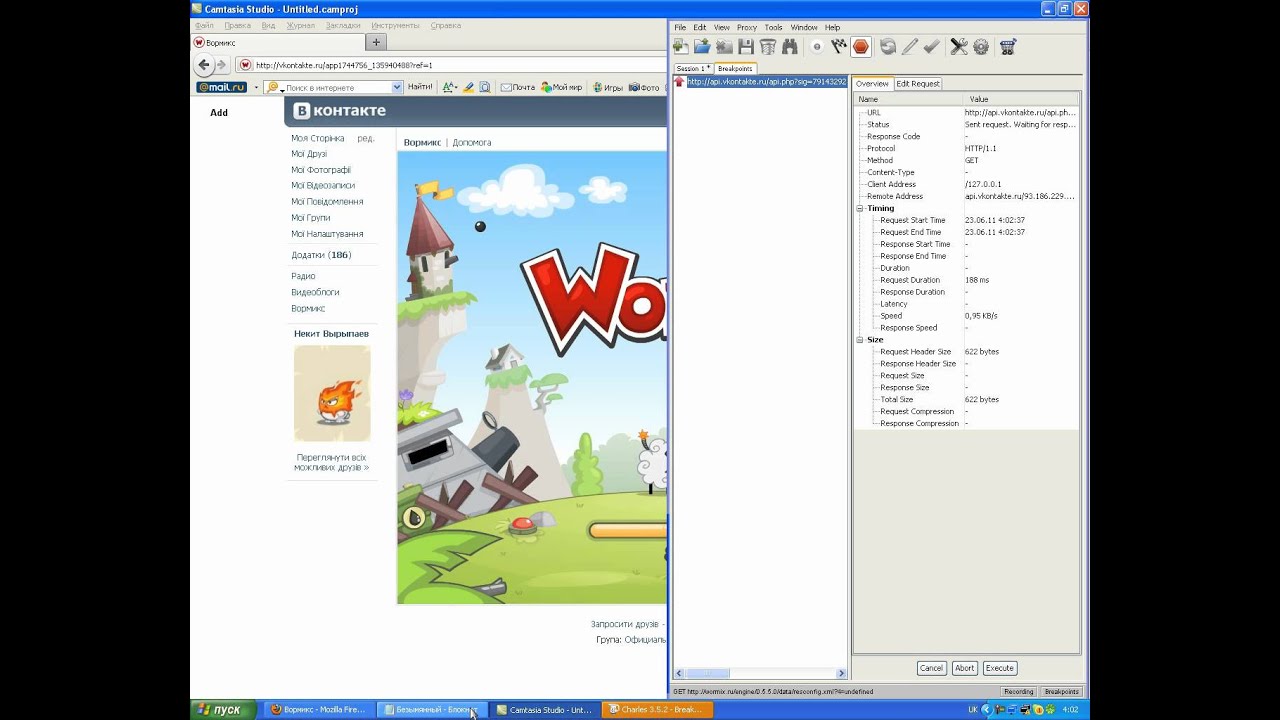The height and width of the screenshot is (720, 1280).
Task: Open Мої Налаштування link
Action: 327,234
